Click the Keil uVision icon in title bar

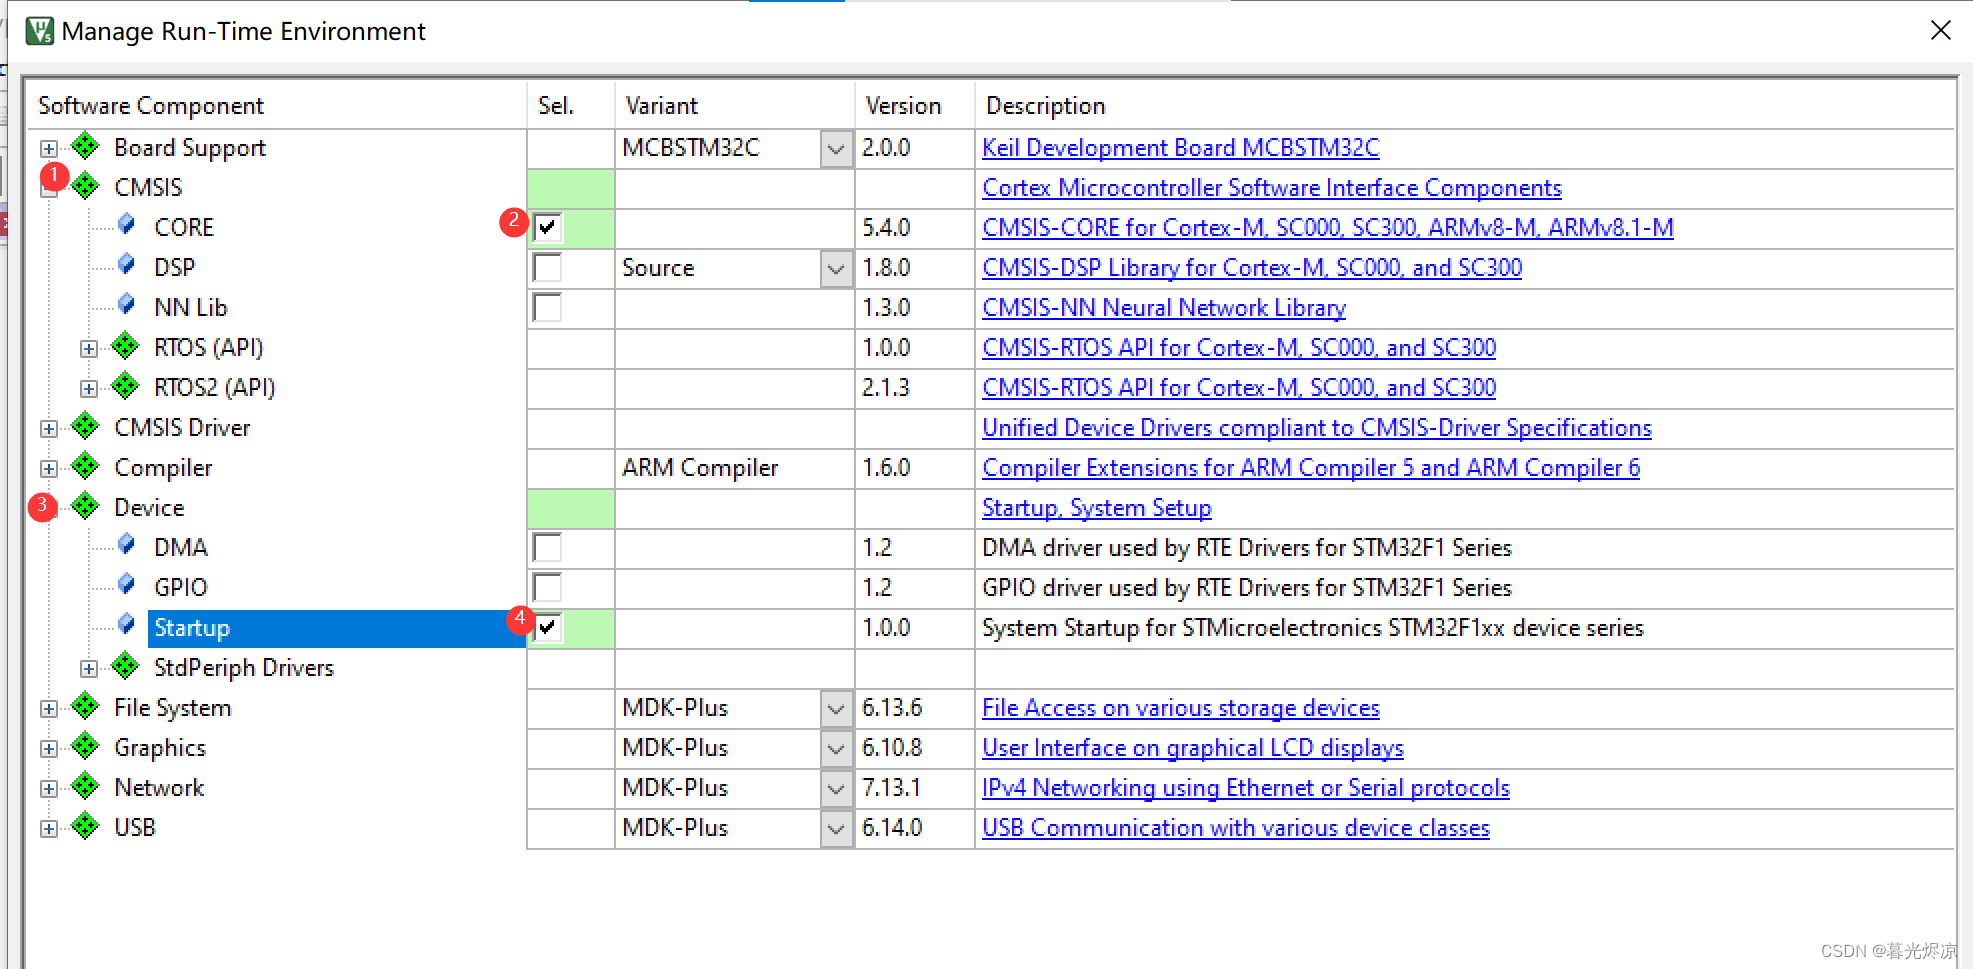[39, 31]
